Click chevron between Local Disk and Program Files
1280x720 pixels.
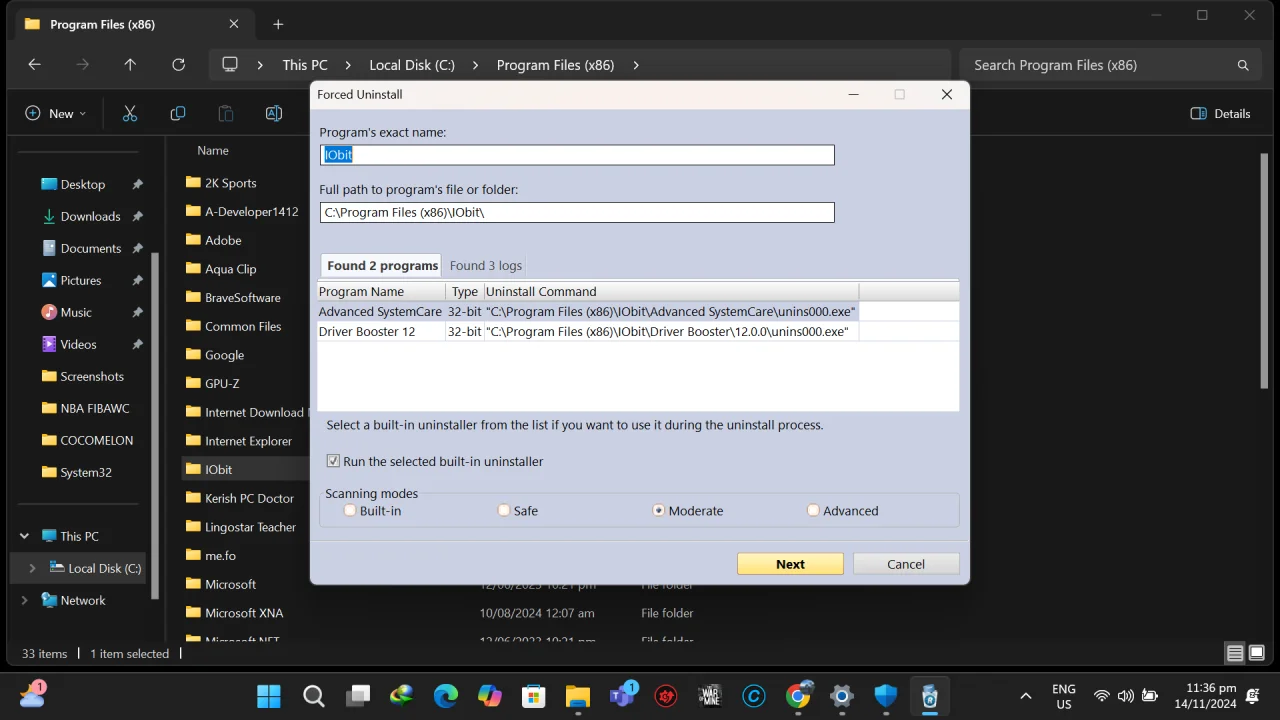tap(476, 65)
